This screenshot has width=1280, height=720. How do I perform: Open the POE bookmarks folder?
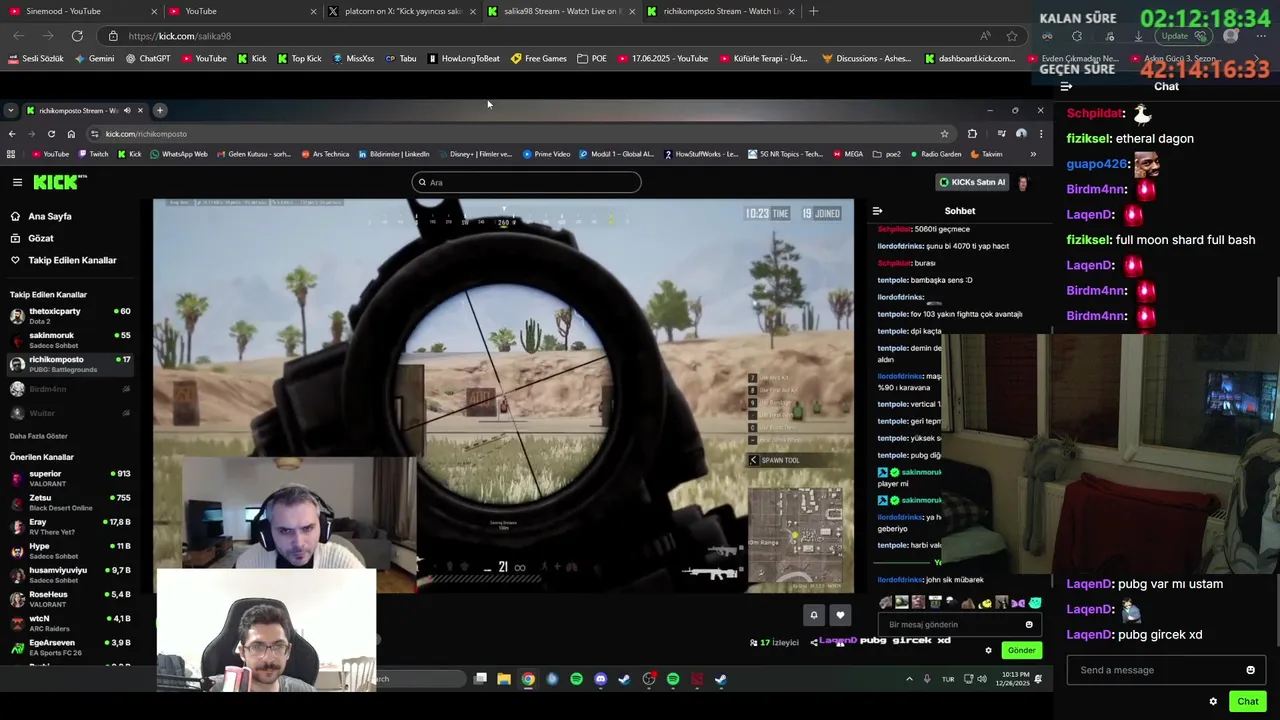(x=592, y=59)
